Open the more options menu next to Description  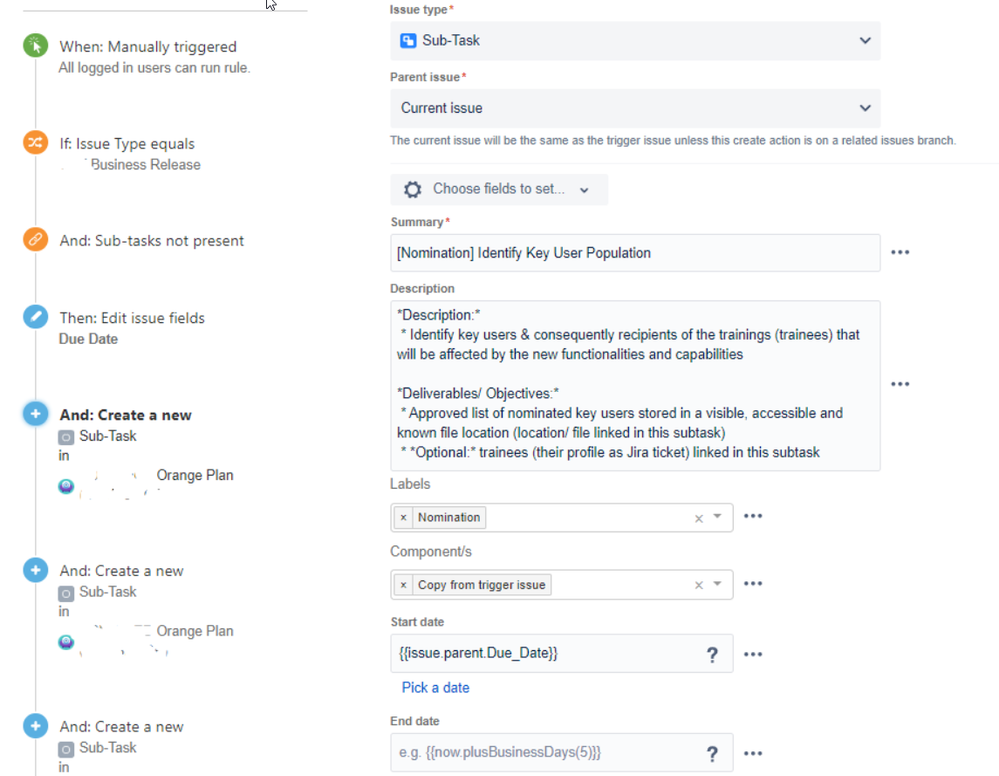(x=900, y=384)
